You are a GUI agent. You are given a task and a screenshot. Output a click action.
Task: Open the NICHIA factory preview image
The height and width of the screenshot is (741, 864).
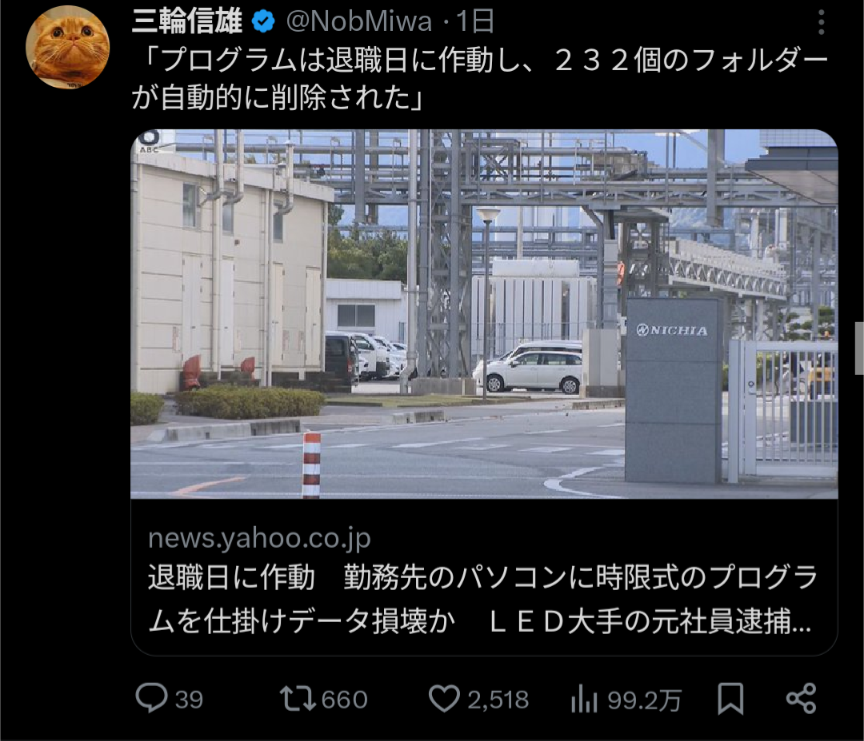click(484, 314)
